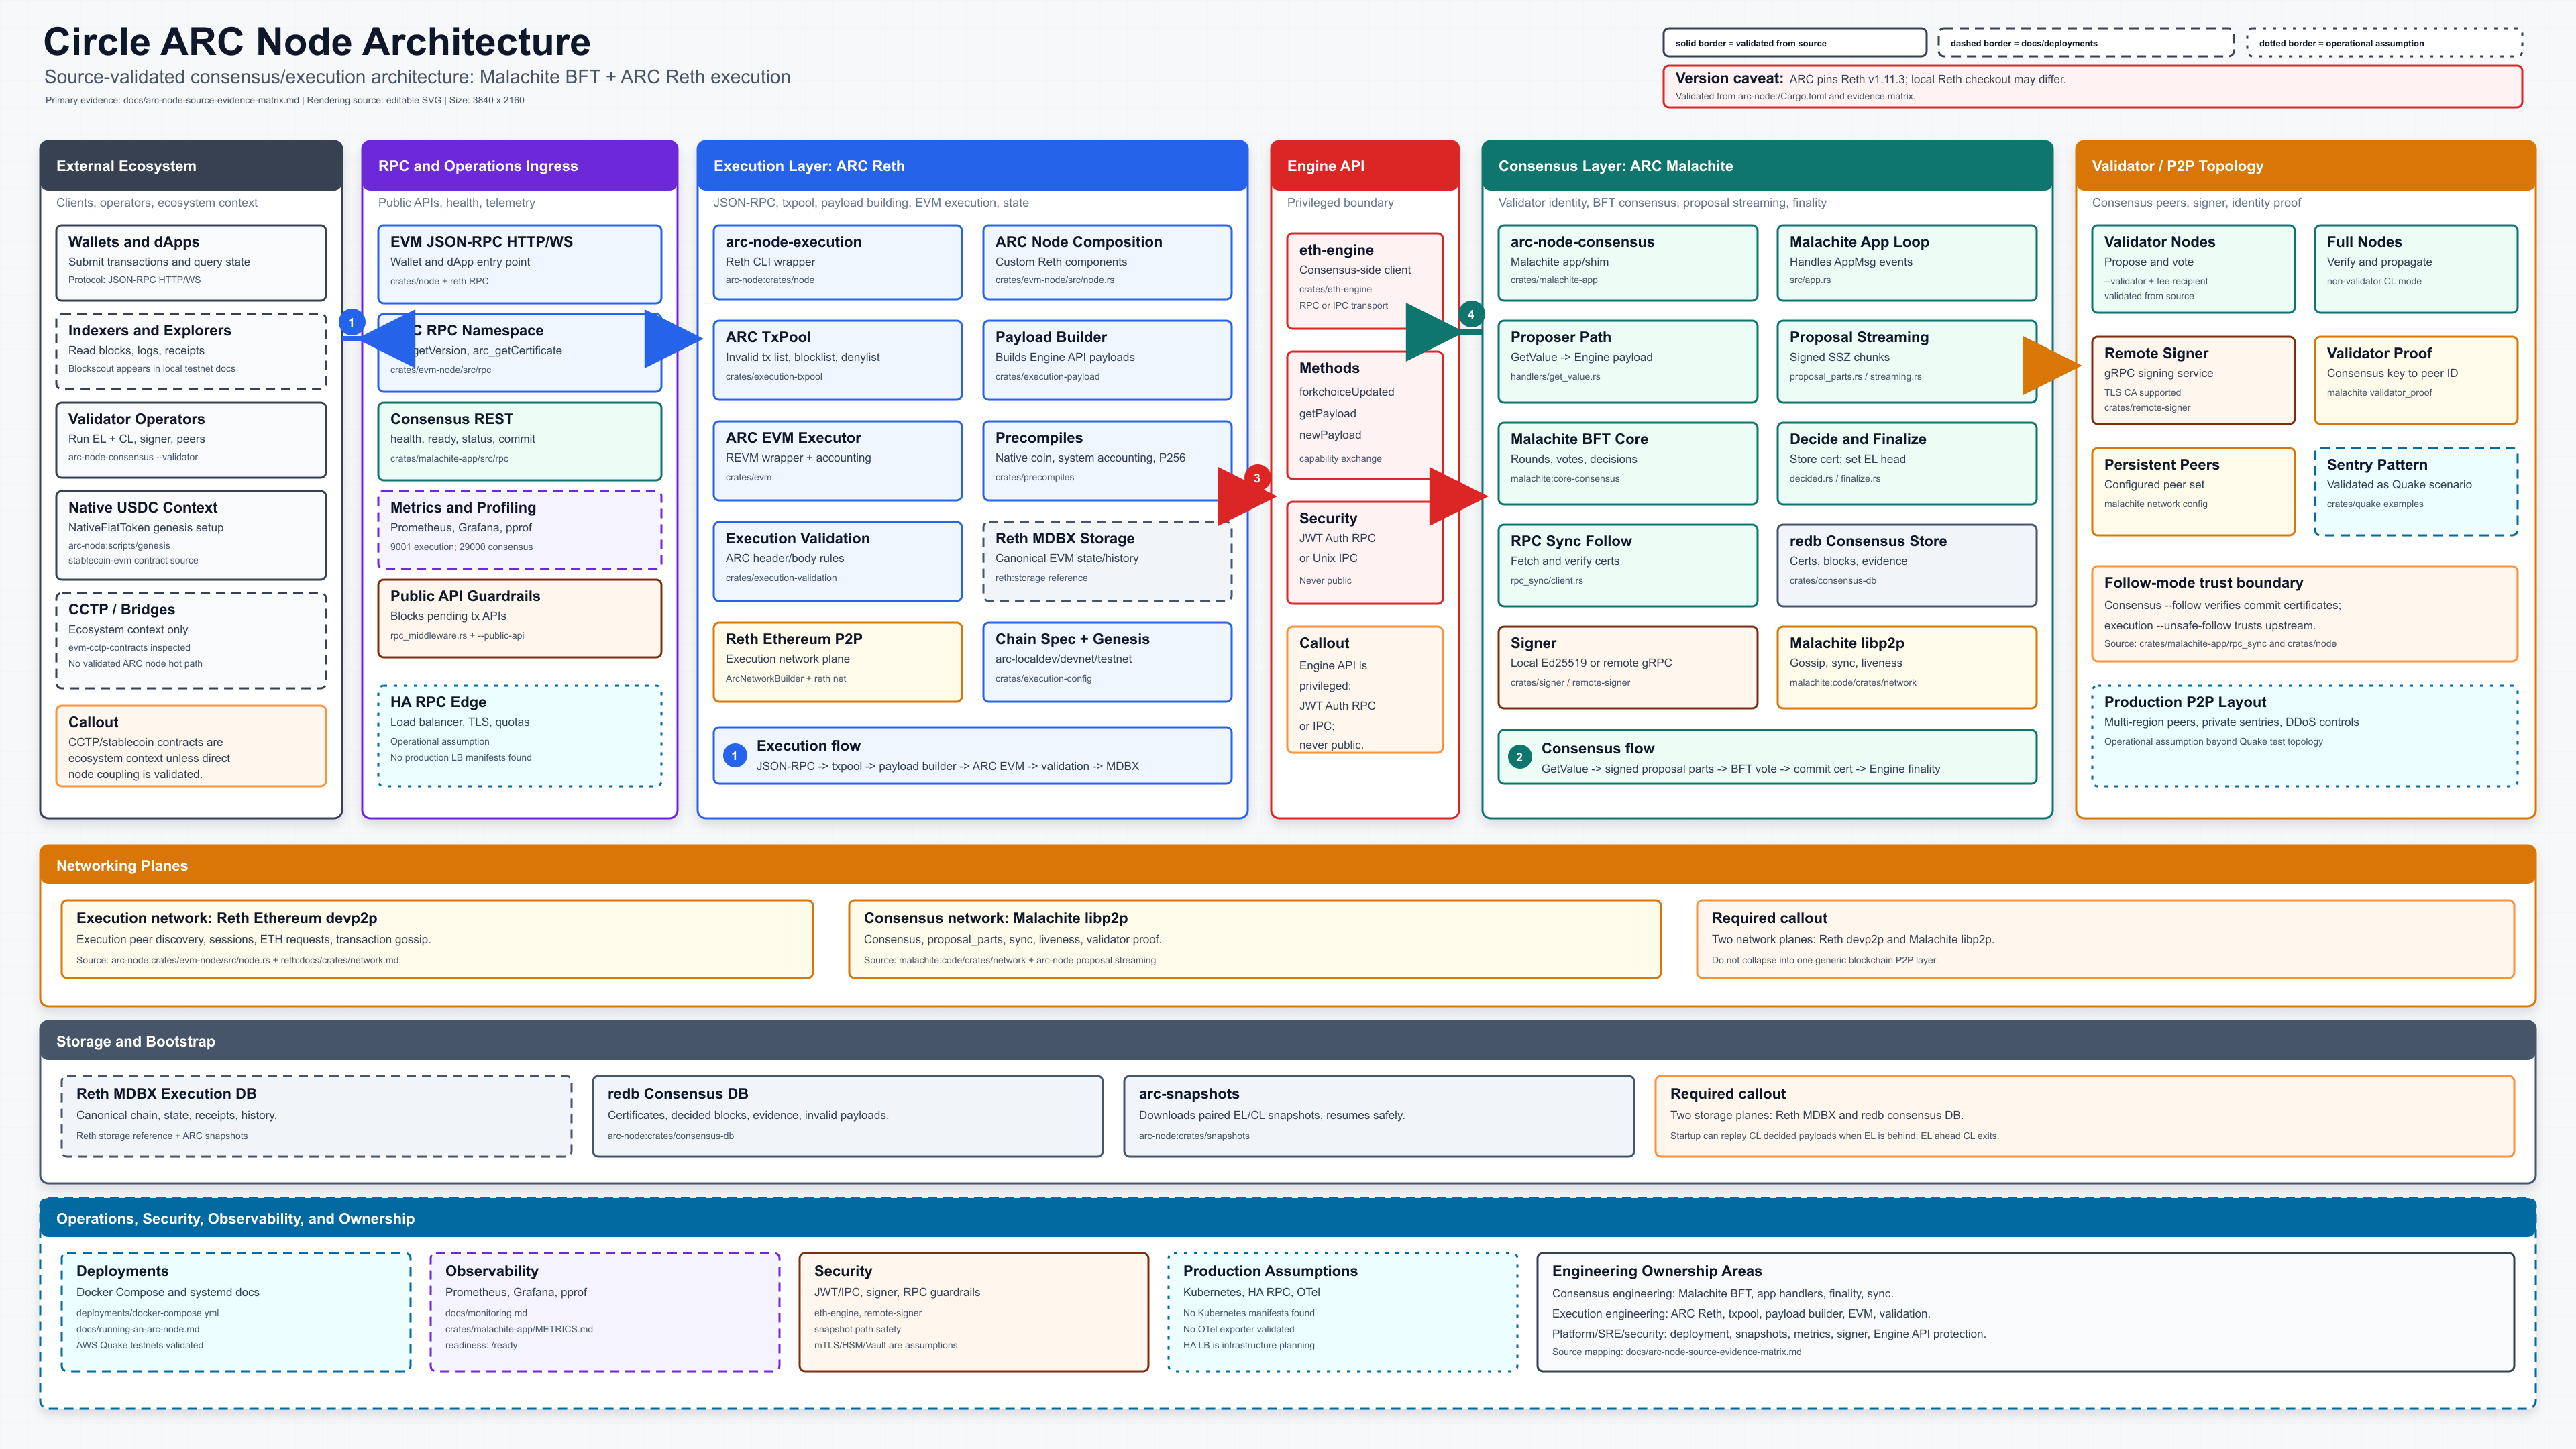Select the Deployments card
Image resolution: width=2576 pixels, height=1449 pixels.
click(236, 1312)
